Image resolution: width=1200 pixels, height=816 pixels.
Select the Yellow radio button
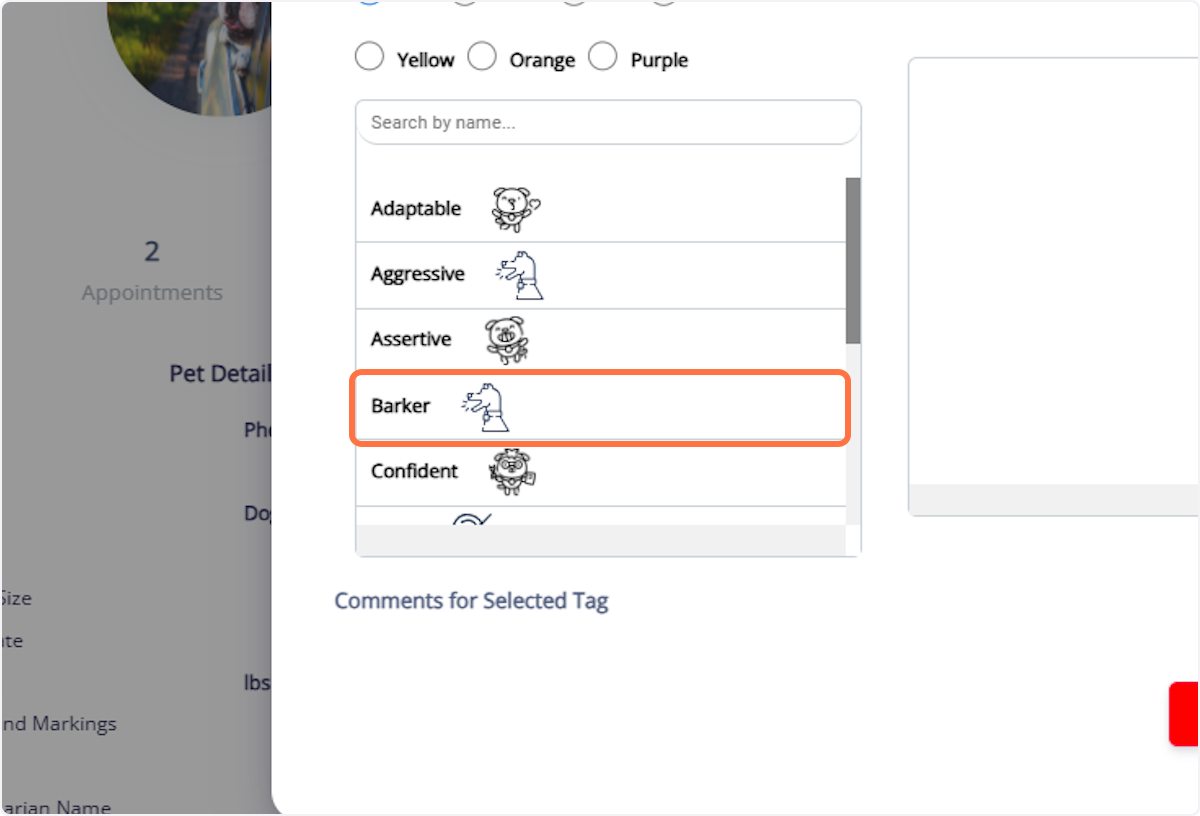(x=369, y=56)
